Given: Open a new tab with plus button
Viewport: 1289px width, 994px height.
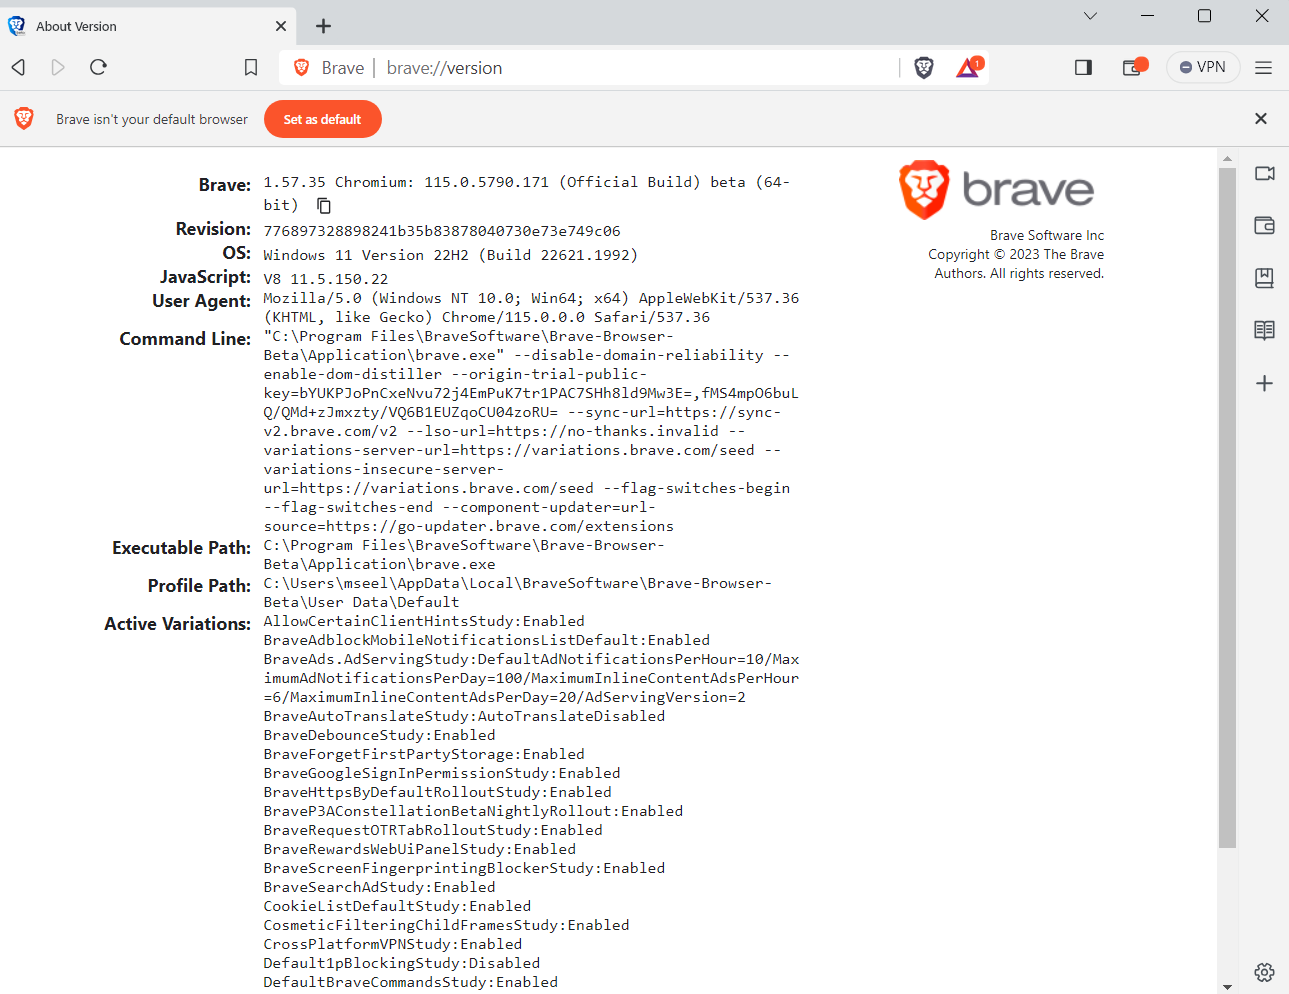Looking at the screenshot, I should [323, 26].
